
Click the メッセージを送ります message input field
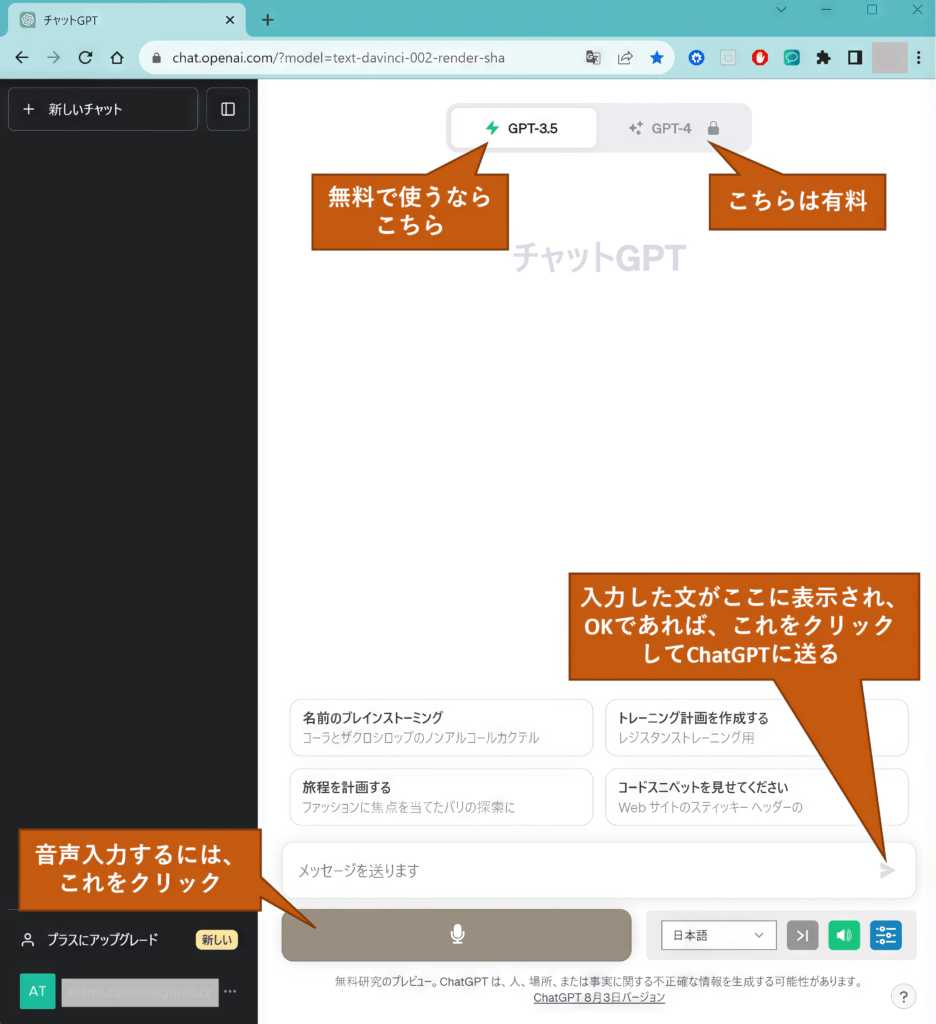tap(580, 870)
